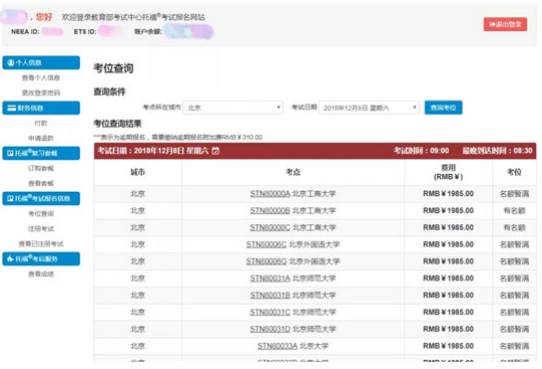Go to 查看个人信息 in sidebar
The width and height of the screenshot is (542, 369).
point(41,78)
